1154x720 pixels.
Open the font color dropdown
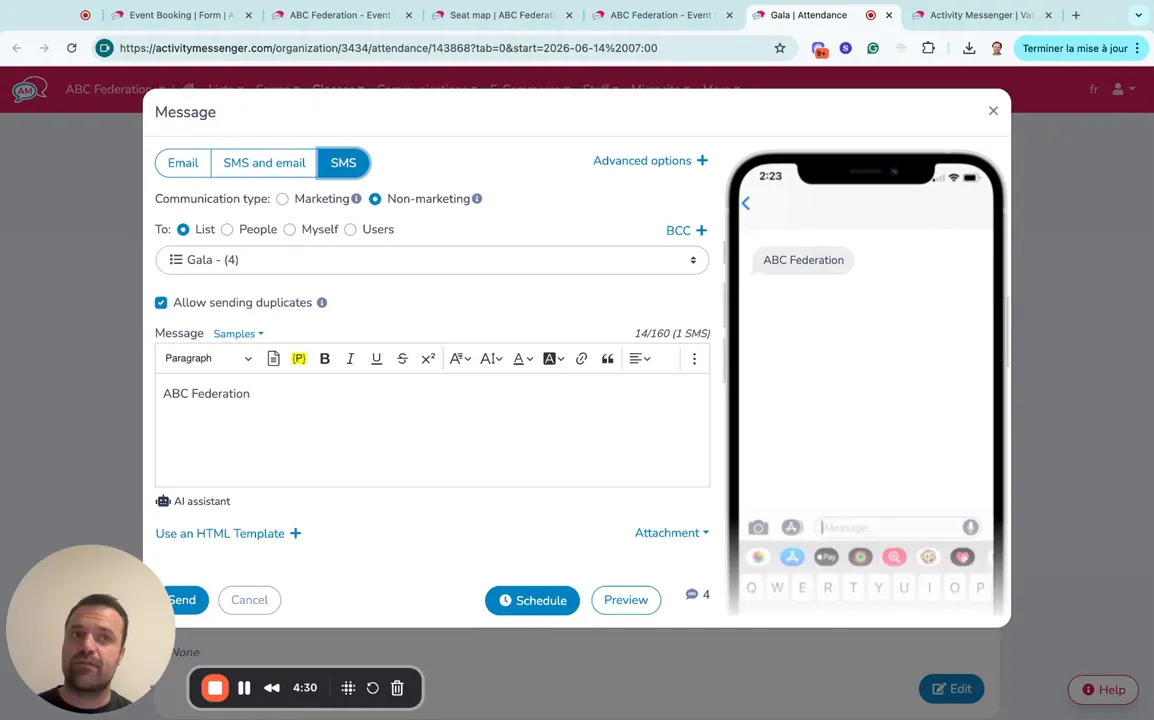pos(523,359)
